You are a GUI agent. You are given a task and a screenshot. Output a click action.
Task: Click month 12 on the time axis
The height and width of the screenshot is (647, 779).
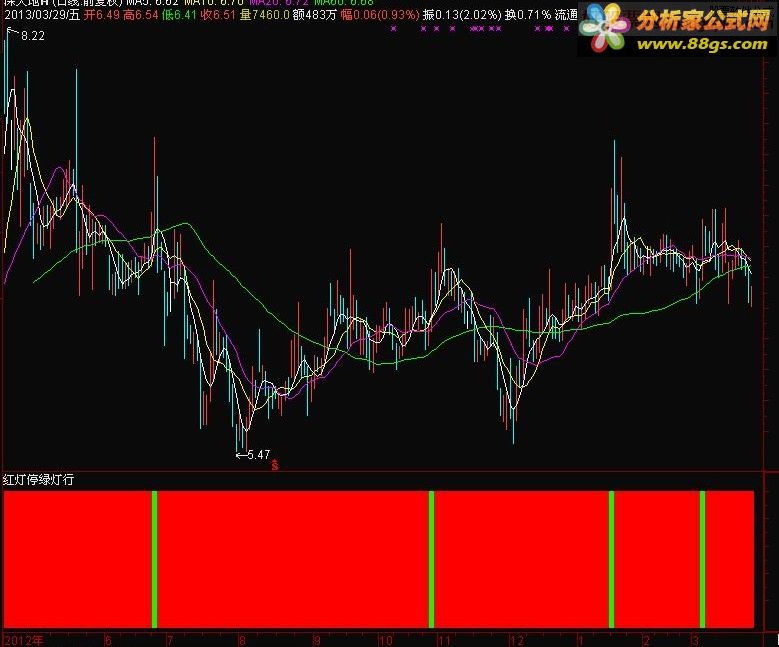click(517, 640)
